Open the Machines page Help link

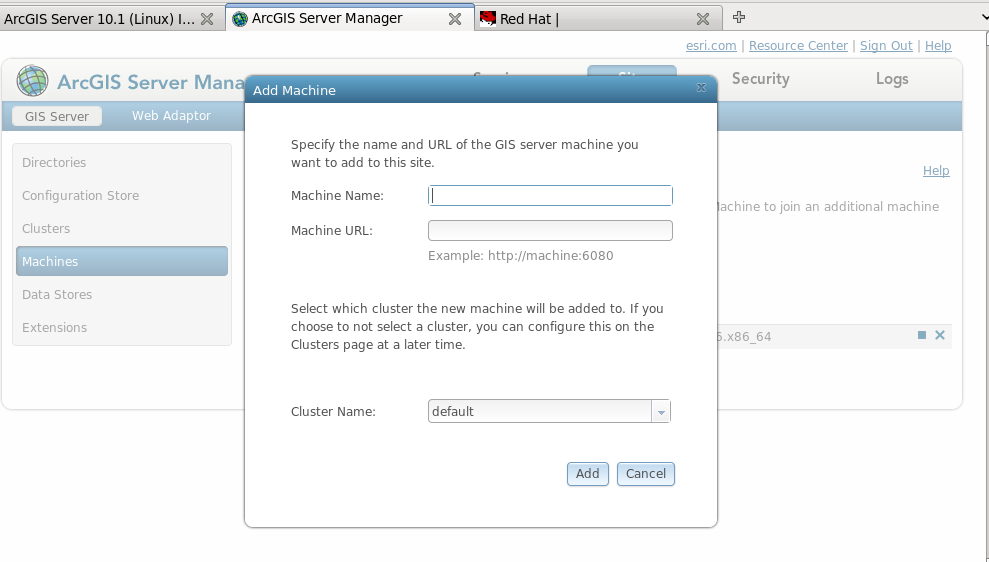coord(936,171)
